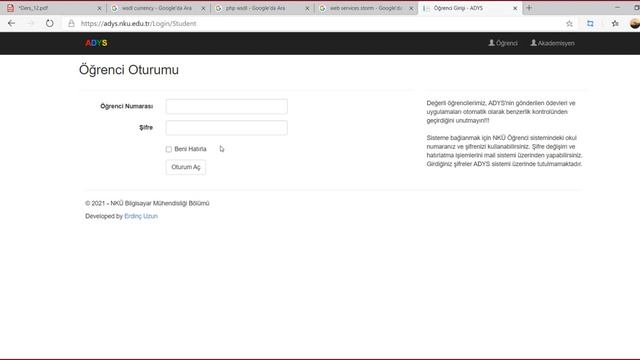This screenshot has width=640, height=360.
Task: Click the ADYS logo in navbar
Action: 96,43
